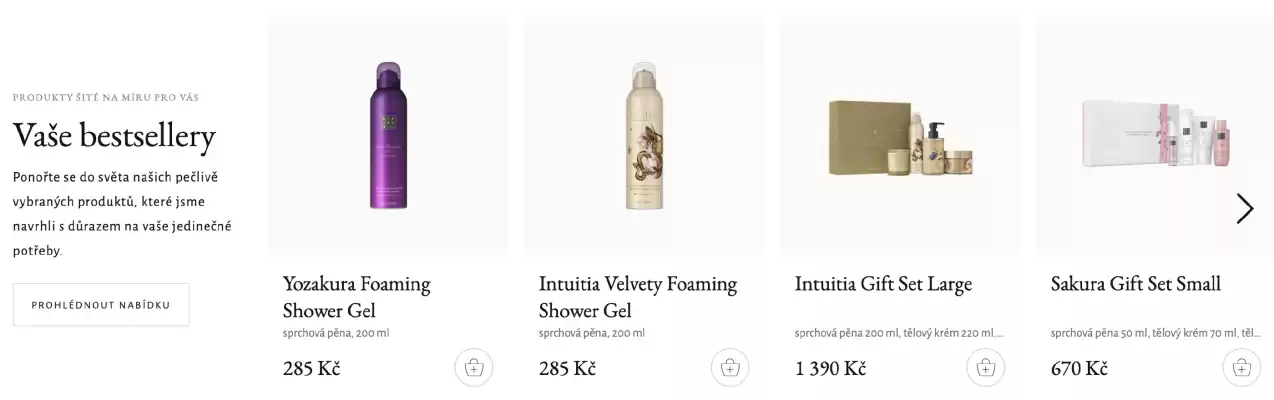Click the 1 390 Kč price
Image resolution: width=1274 pixels, height=400 pixels.
tap(830, 368)
